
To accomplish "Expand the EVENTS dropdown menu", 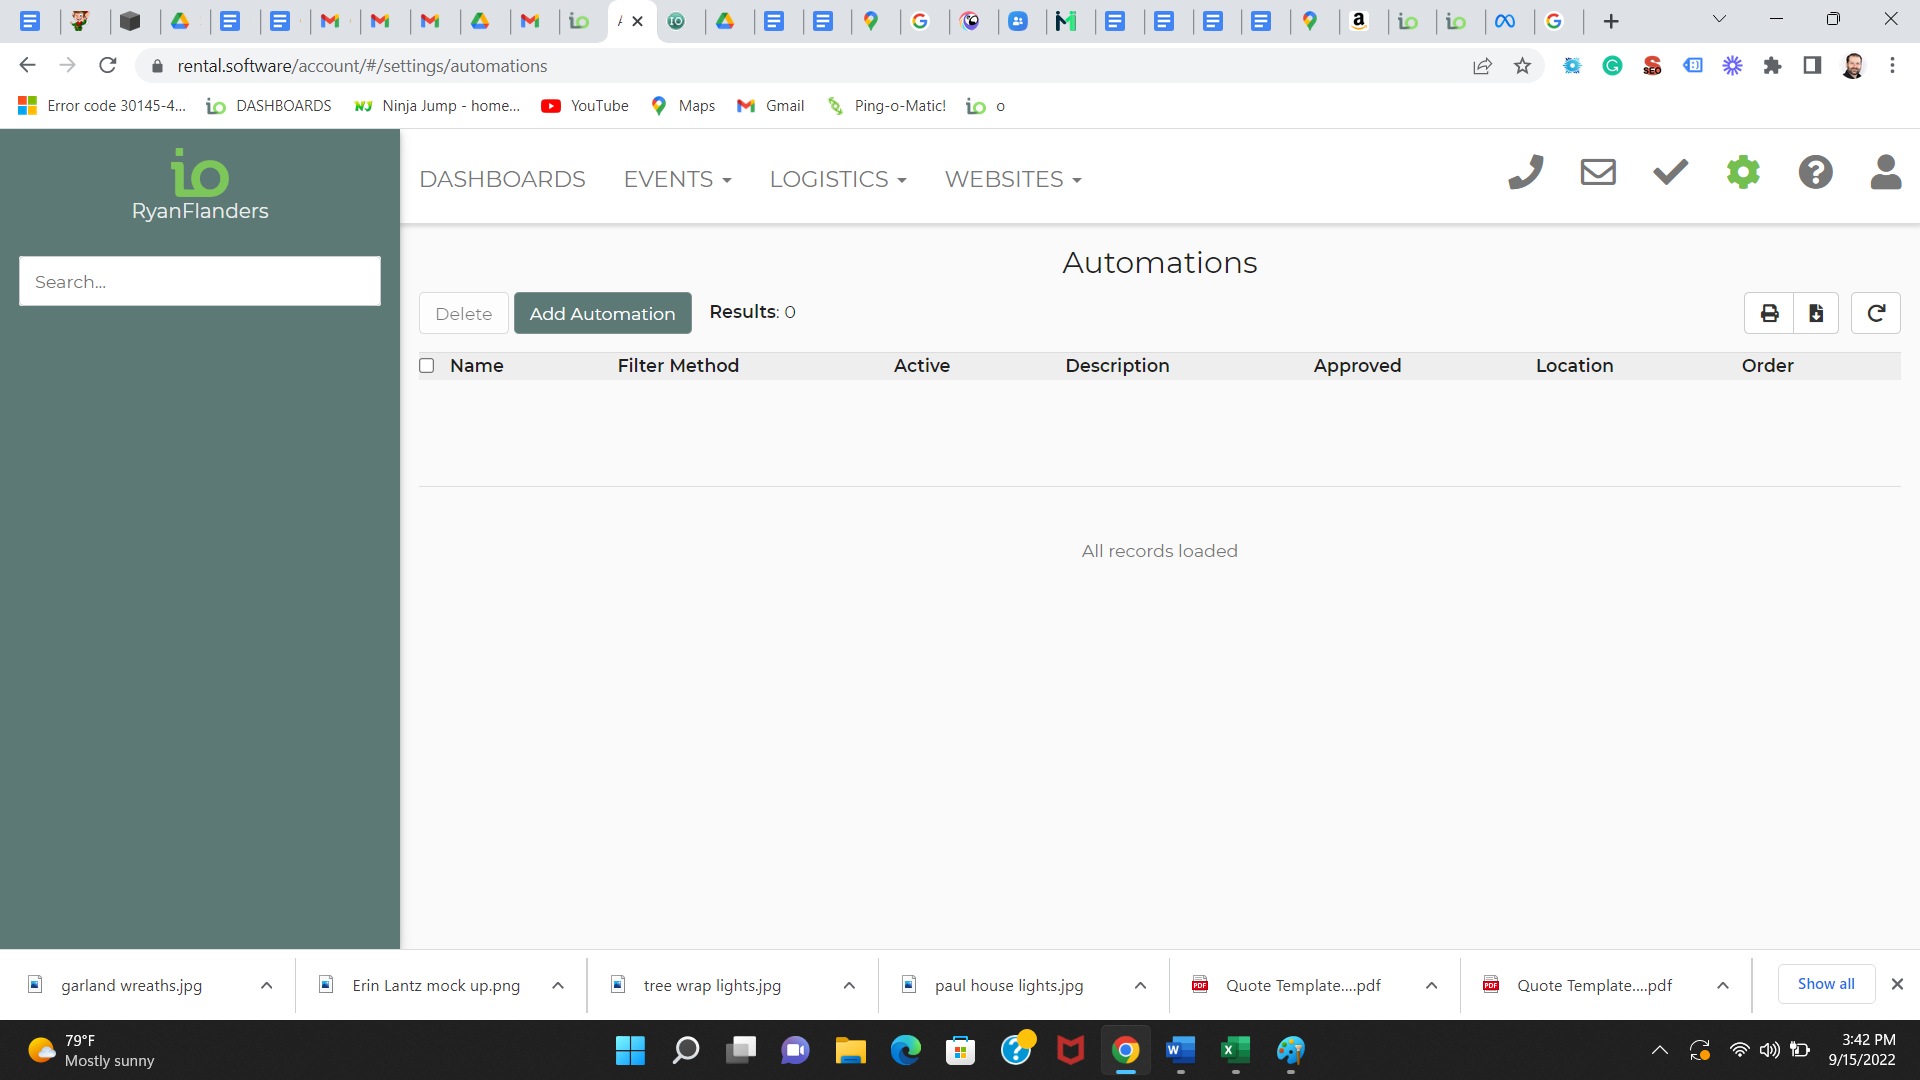I will tap(677, 180).
